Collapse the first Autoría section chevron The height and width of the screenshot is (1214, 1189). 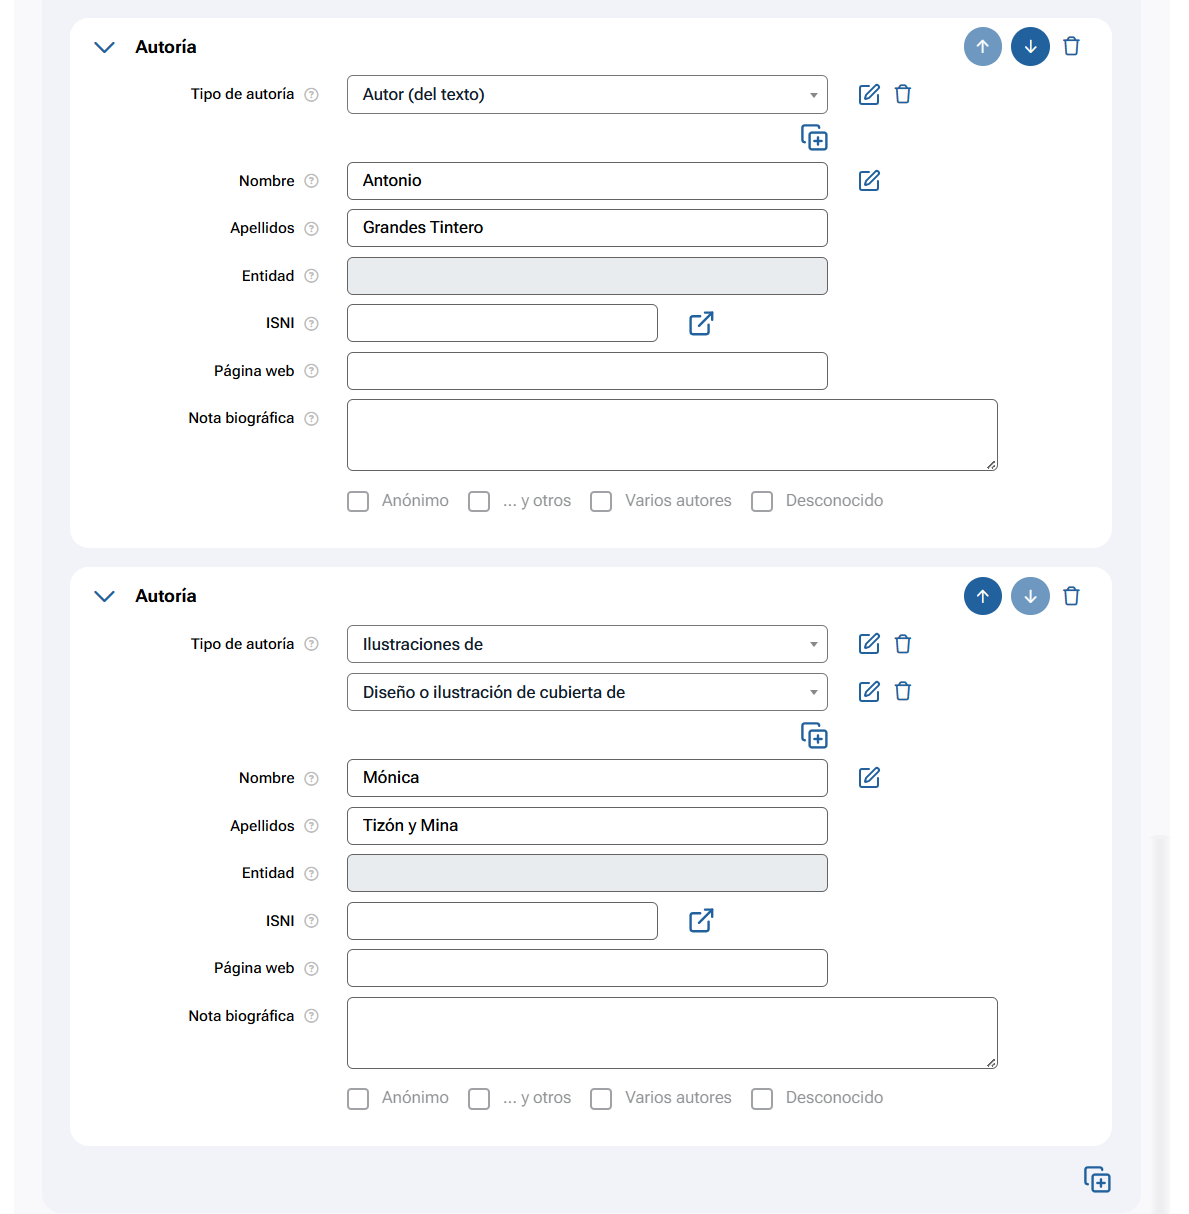click(104, 47)
